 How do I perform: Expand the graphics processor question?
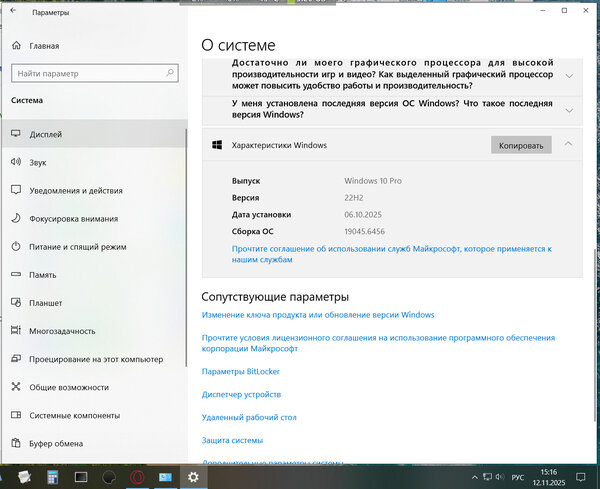569,76
